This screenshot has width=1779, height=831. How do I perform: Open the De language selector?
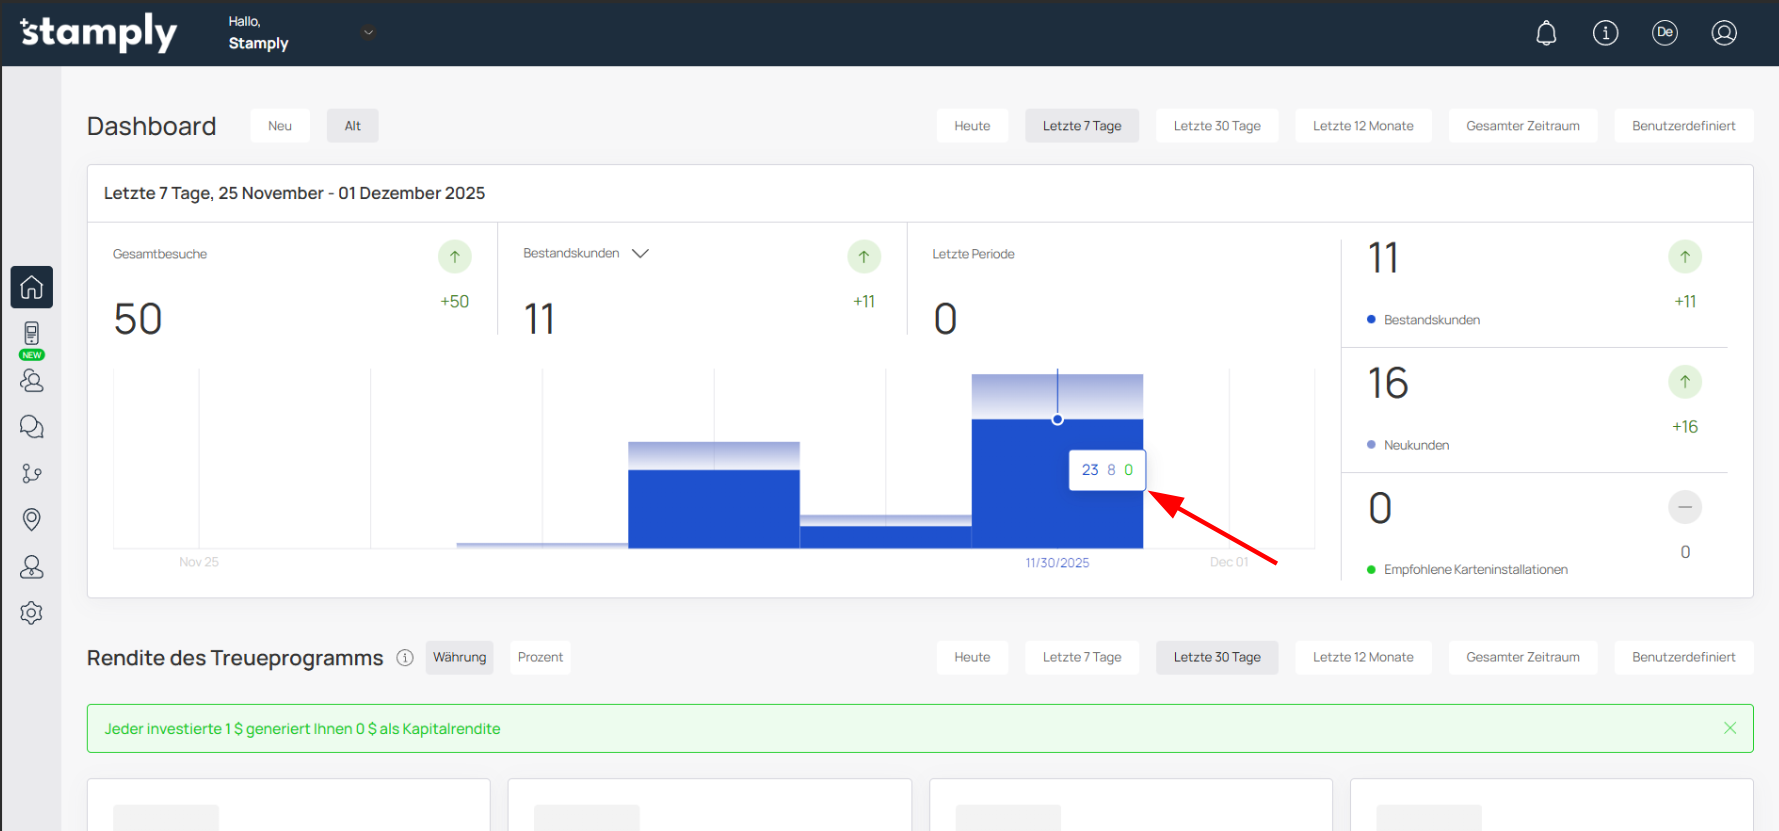coord(1665,33)
